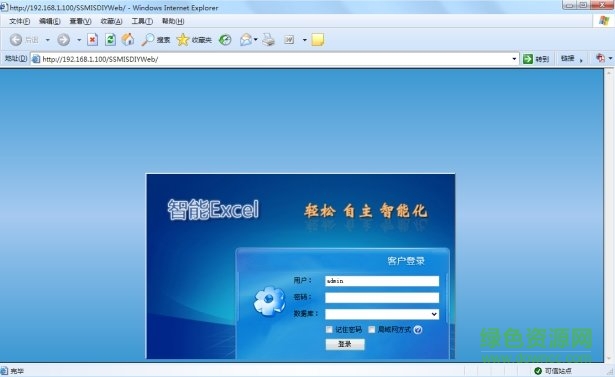The height and width of the screenshot is (377, 615).
Task: Open the 数据库 database dropdown
Action: click(382, 314)
